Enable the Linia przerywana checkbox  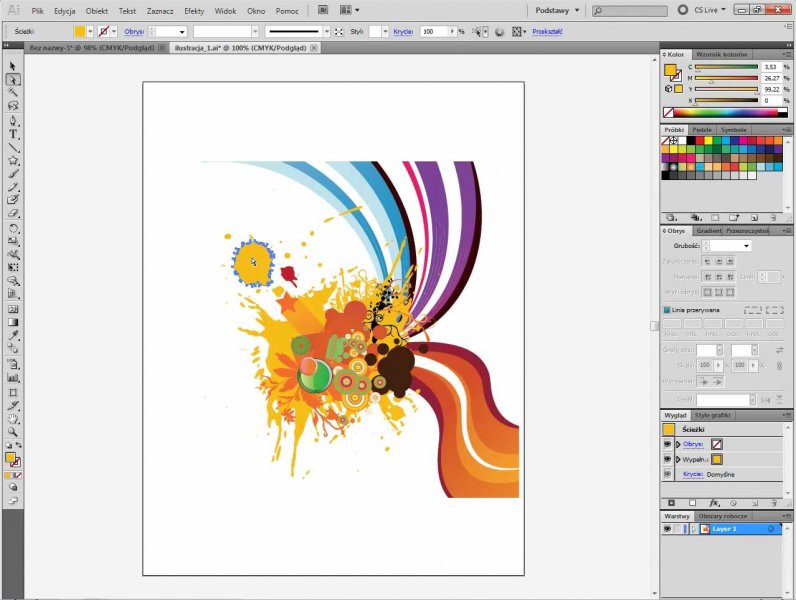[667, 310]
